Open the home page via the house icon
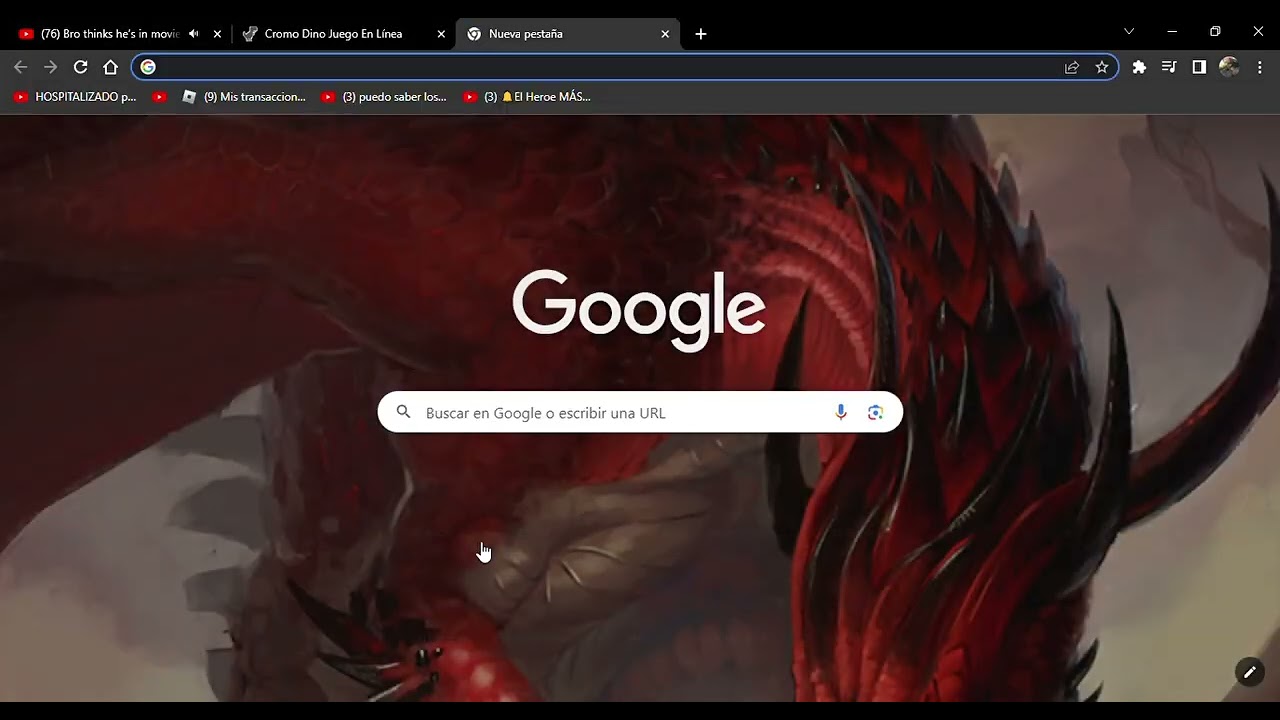Viewport: 1280px width, 720px height. 110,67
